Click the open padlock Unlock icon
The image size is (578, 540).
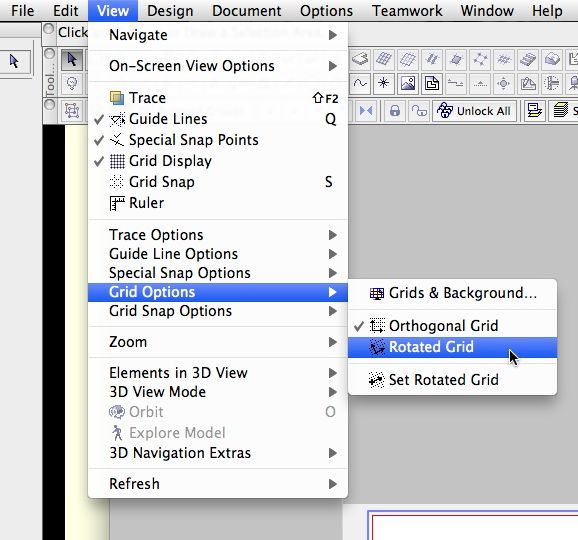click(x=419, y=111)
